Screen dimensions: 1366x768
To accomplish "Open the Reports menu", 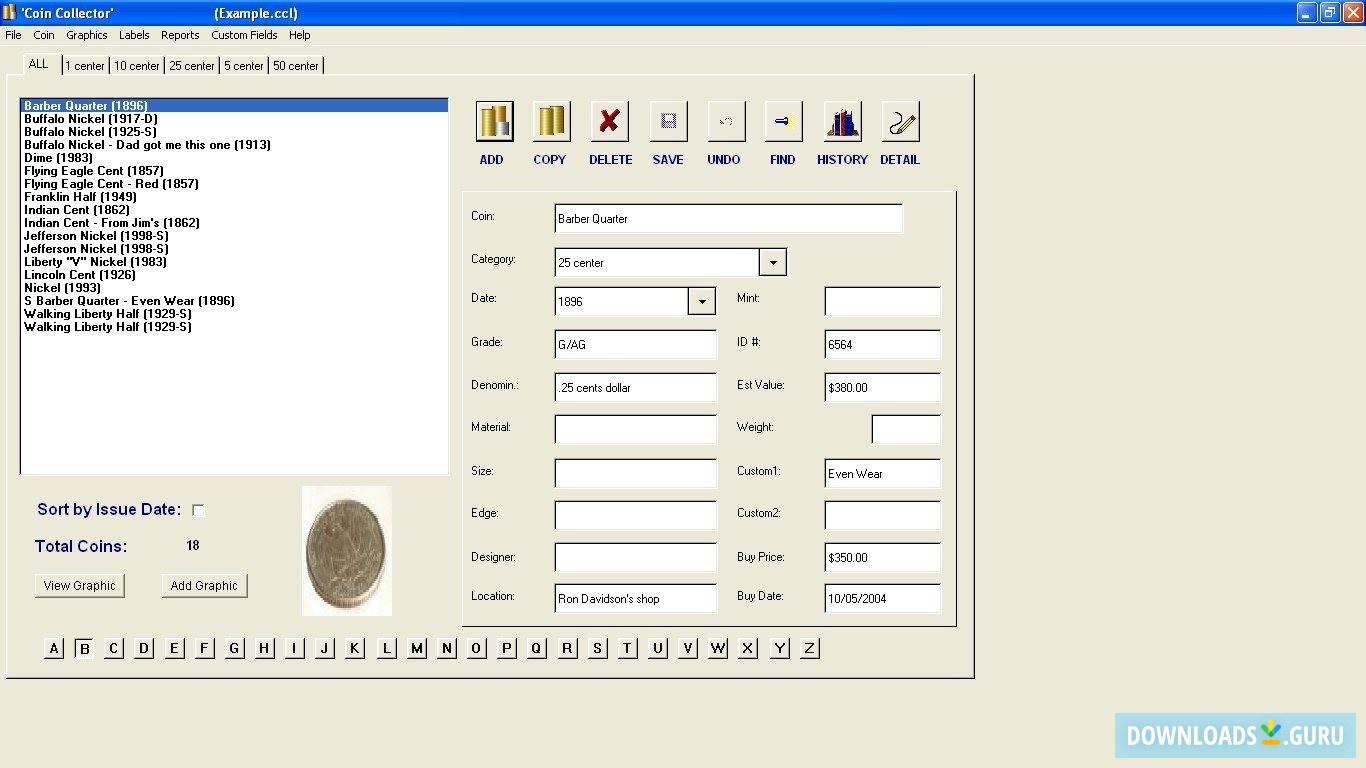I will tap(180, 35).
